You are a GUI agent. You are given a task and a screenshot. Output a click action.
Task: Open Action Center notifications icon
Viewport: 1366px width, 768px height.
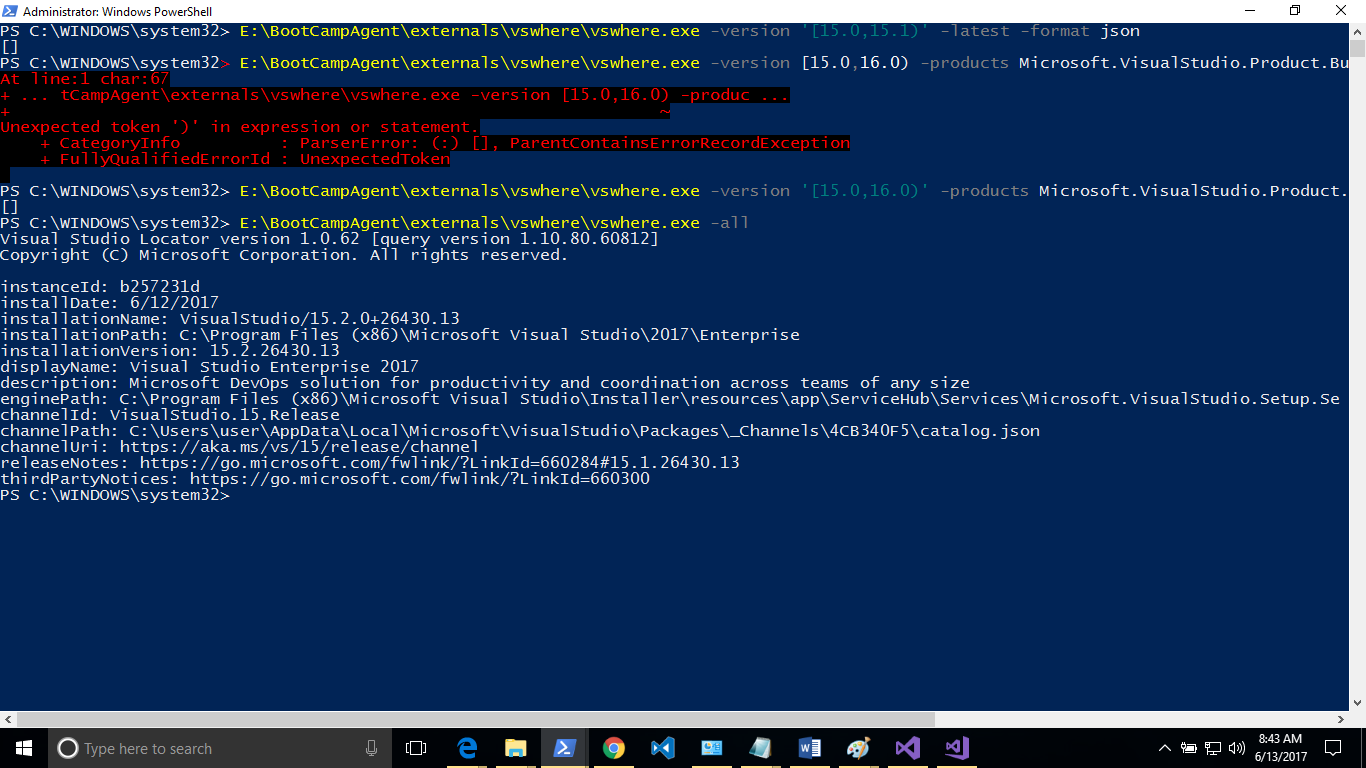[1334, 748]
